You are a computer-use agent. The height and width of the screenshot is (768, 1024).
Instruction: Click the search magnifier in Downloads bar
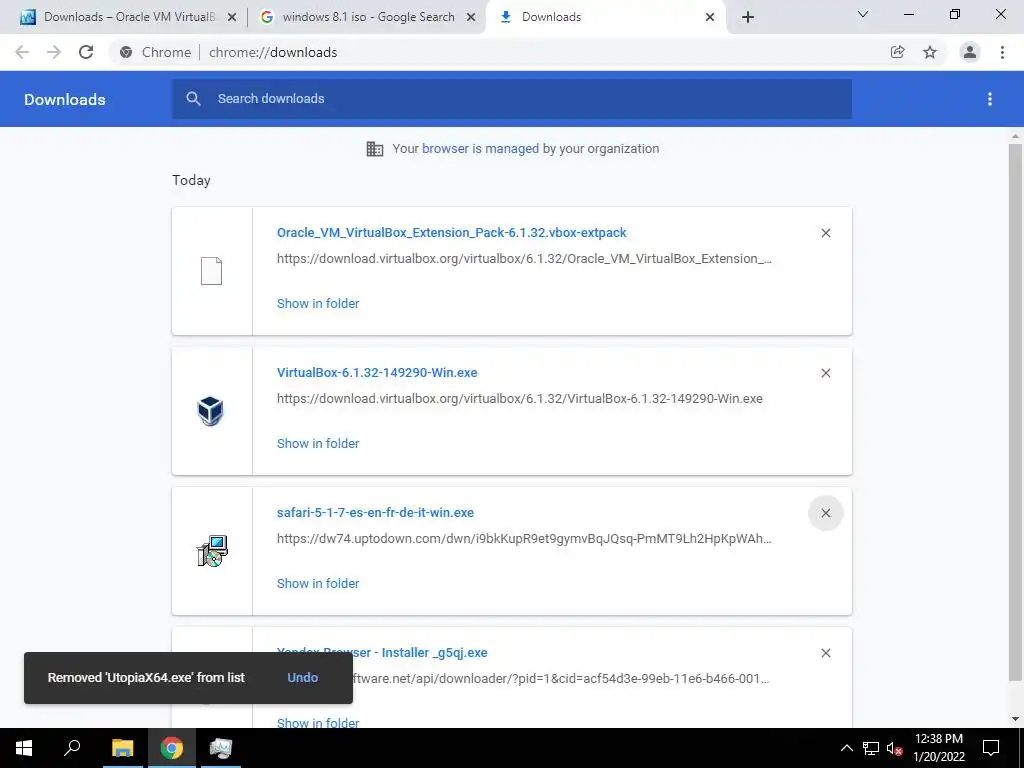tap(193, 99)
